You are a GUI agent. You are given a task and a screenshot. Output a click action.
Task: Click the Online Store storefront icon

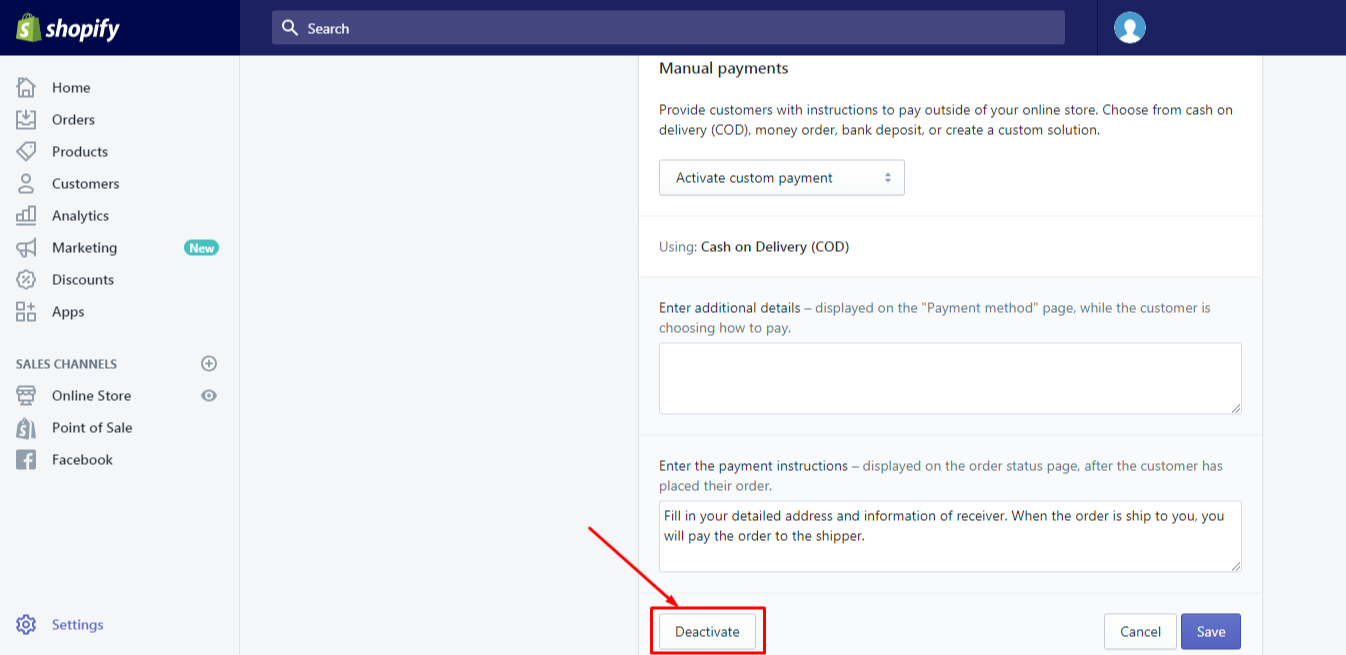click(x=26, y=395)
